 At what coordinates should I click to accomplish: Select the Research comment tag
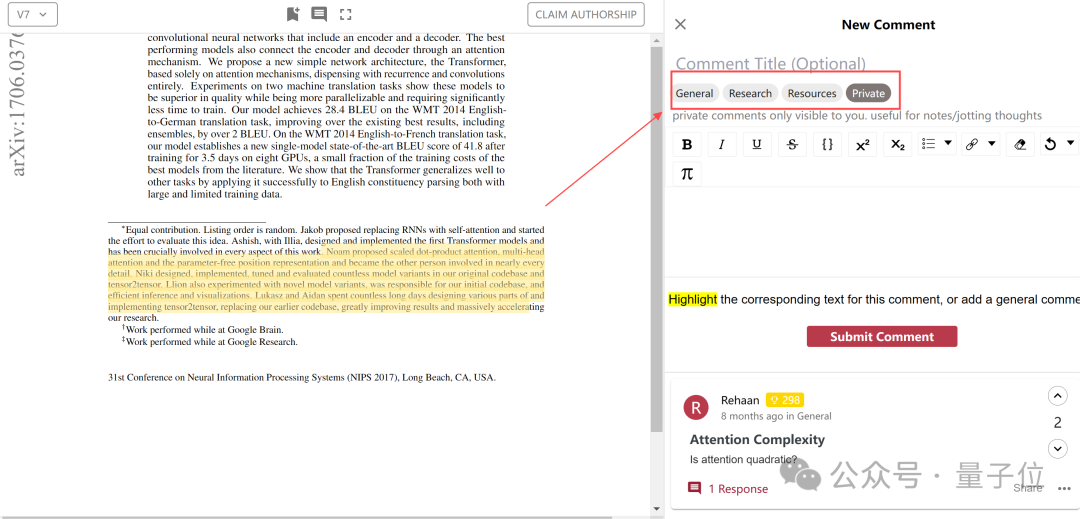coord(750,93)
